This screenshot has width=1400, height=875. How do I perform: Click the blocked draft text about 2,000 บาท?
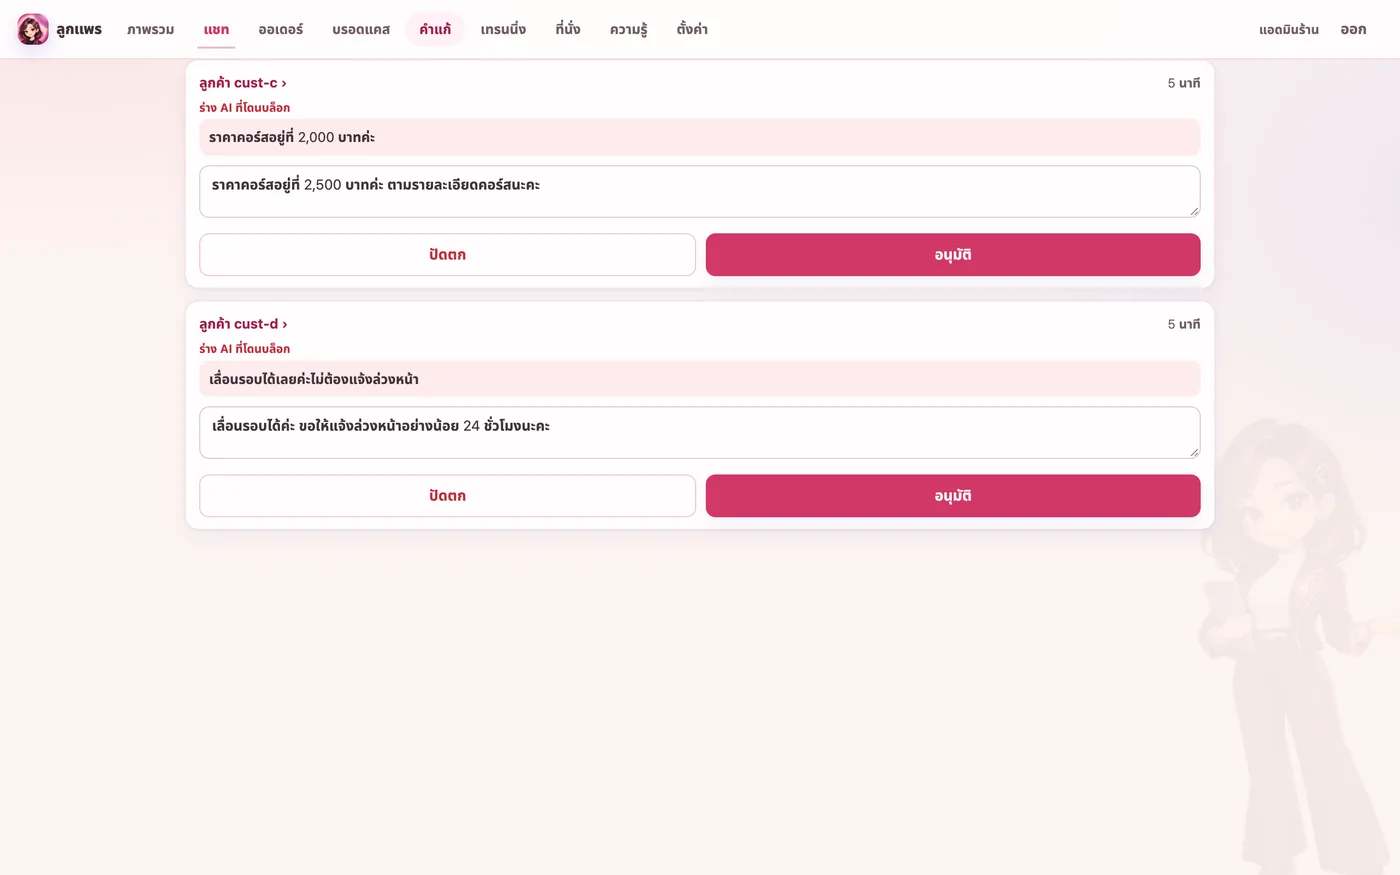tap(699, 137)
